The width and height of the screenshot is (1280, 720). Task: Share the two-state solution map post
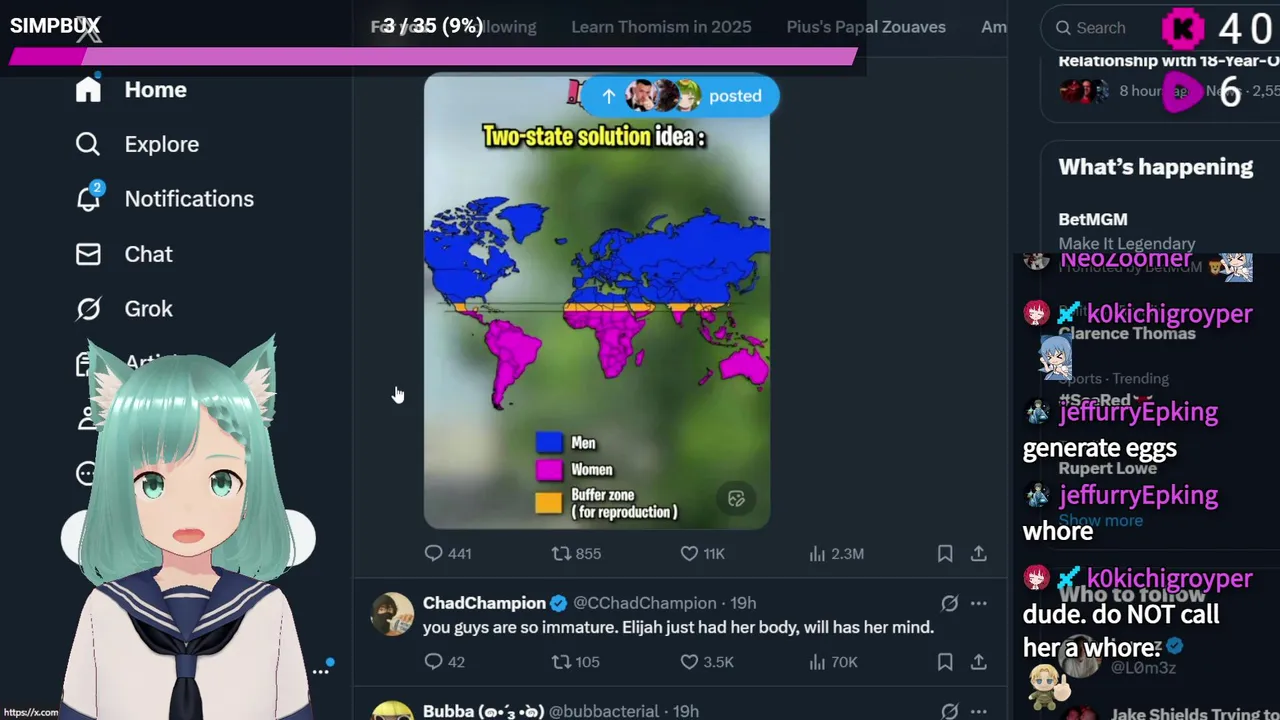(979, 553)
